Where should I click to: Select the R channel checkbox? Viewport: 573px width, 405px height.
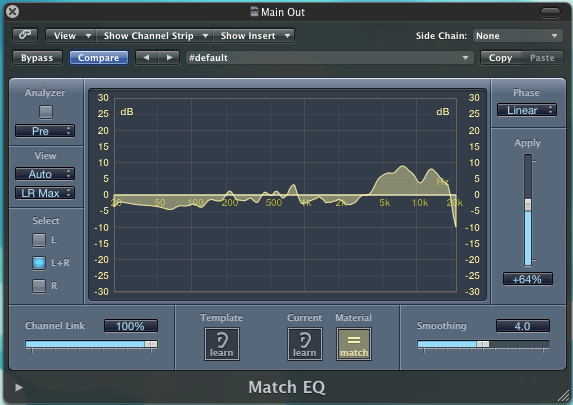point(39,286)
